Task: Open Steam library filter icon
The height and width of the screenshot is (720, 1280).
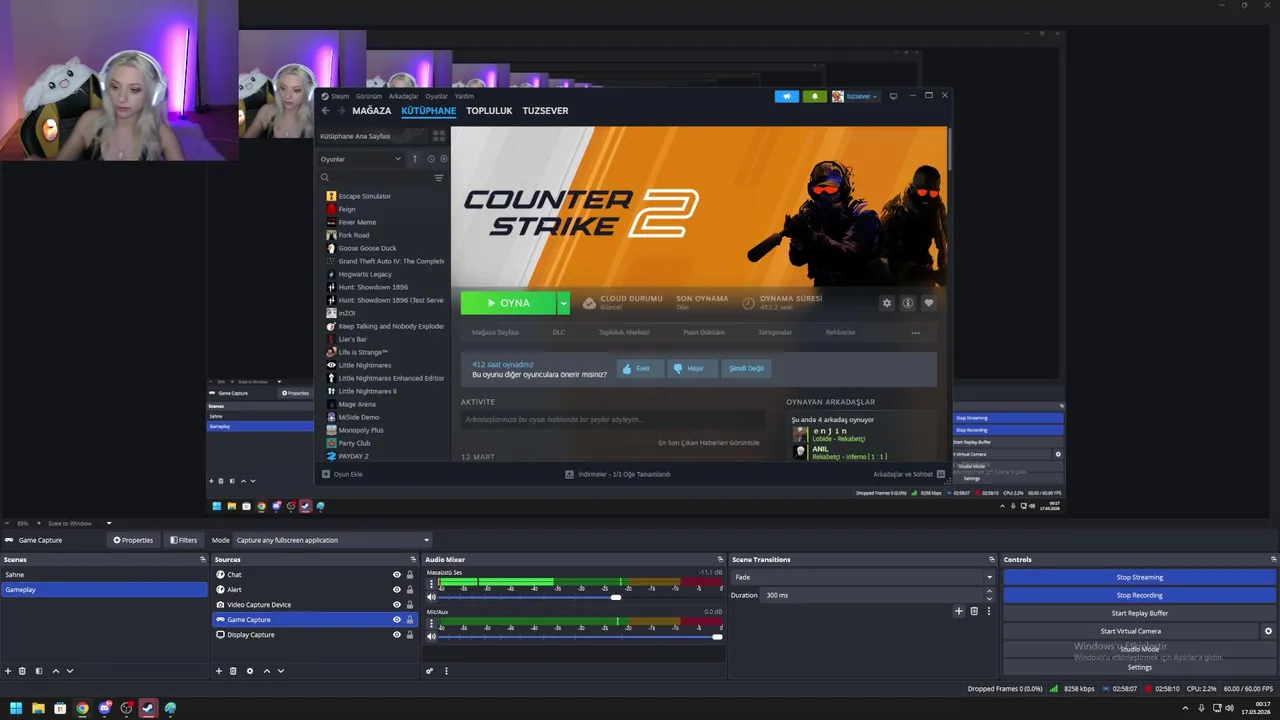Action: [439, 178]
